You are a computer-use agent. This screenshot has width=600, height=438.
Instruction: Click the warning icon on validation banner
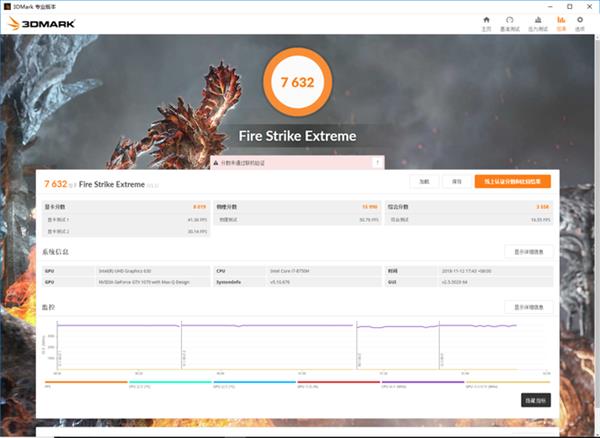pyautogui.click(x=214, y=162)
